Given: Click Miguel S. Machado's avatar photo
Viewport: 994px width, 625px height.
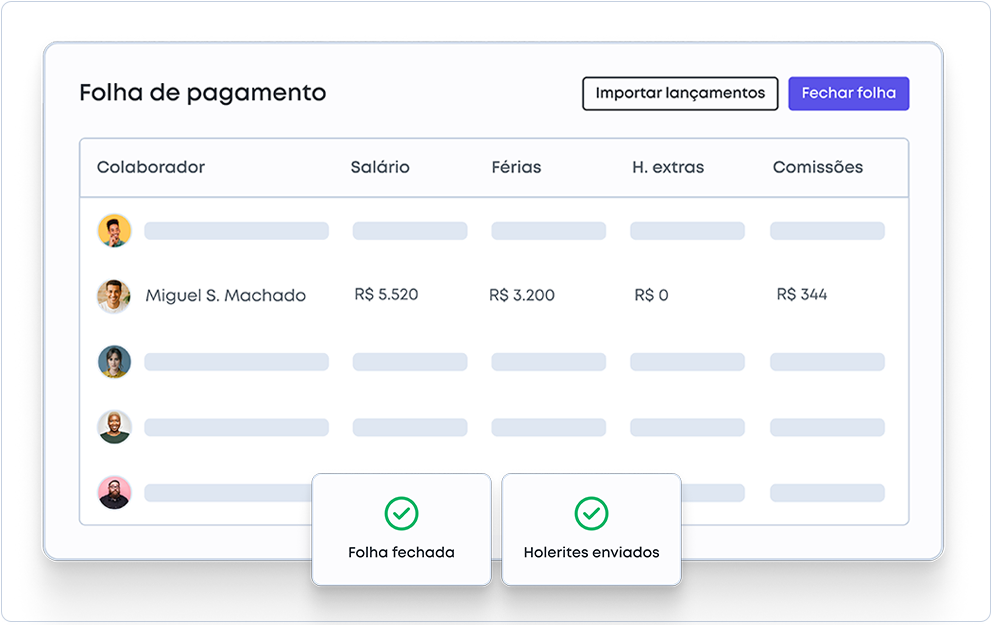Looking at the screenshot, I should 114,296.
